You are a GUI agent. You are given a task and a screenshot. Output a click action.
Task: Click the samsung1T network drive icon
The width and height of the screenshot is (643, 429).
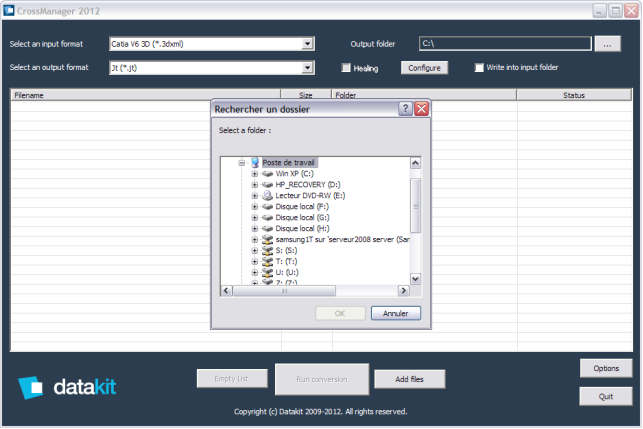(x=267, y=240)
